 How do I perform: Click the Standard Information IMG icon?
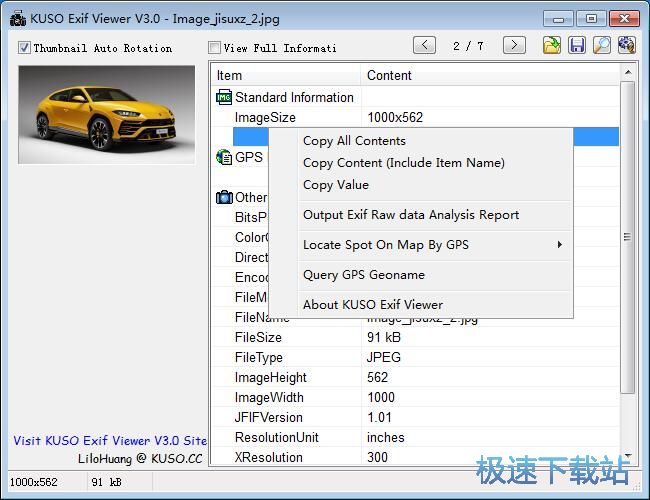coord(224,97)
